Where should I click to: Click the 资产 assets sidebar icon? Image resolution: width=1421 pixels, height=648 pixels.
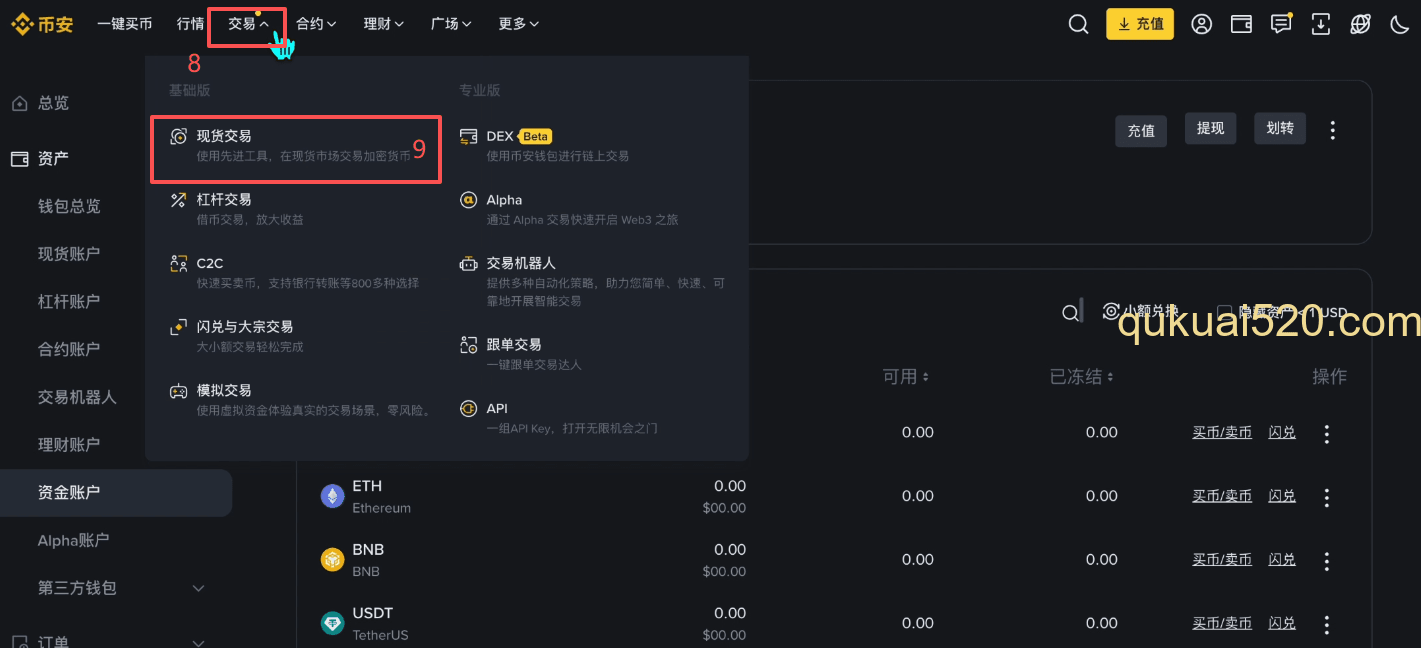[x=19, y=158]
